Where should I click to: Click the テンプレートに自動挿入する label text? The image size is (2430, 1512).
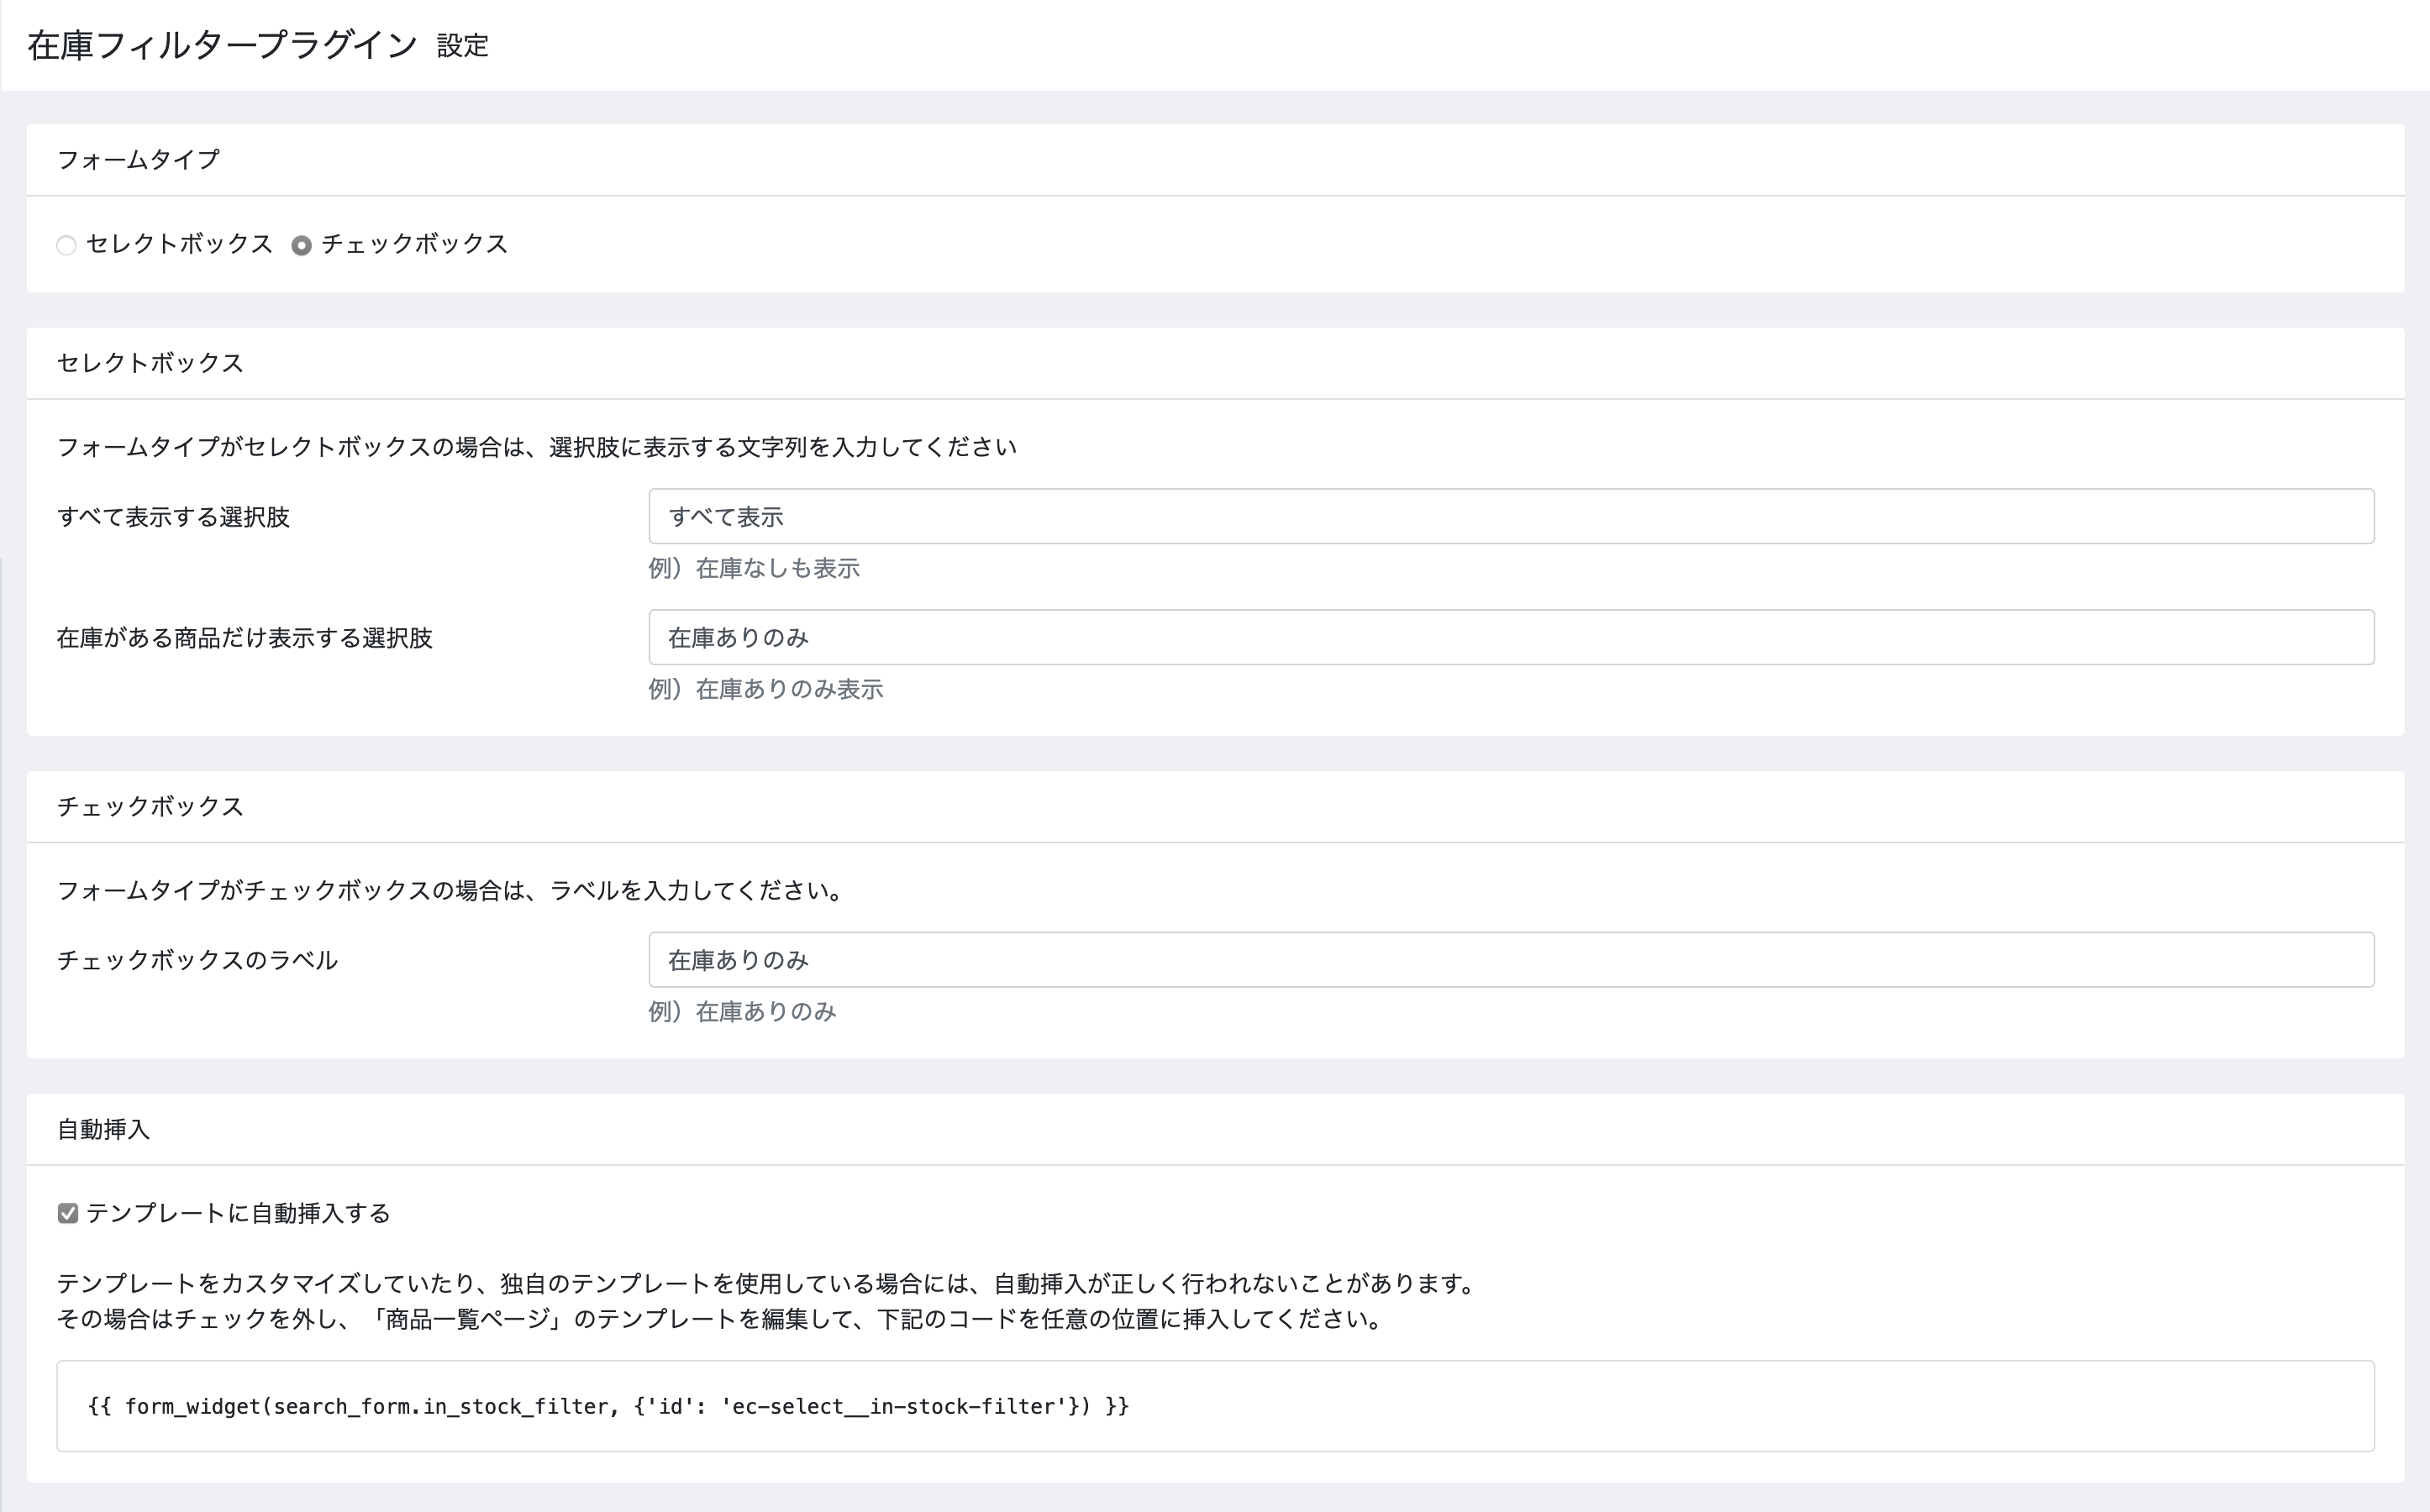tap(238, 1213)
